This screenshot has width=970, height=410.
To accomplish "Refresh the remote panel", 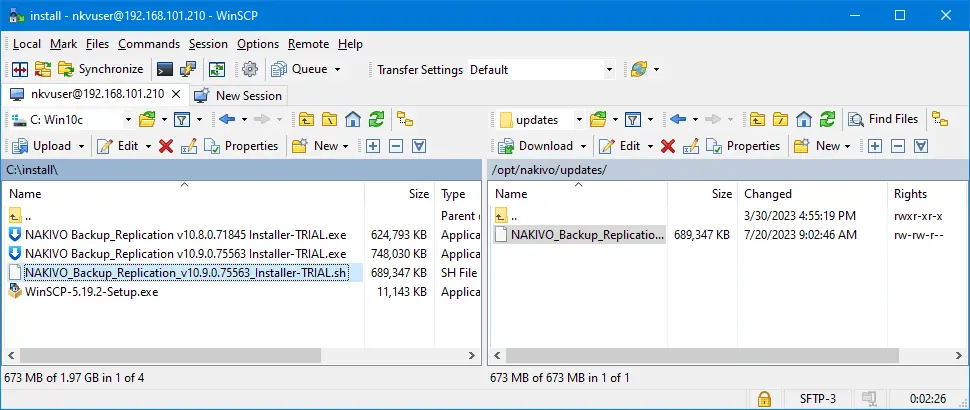I will [827, 119].
